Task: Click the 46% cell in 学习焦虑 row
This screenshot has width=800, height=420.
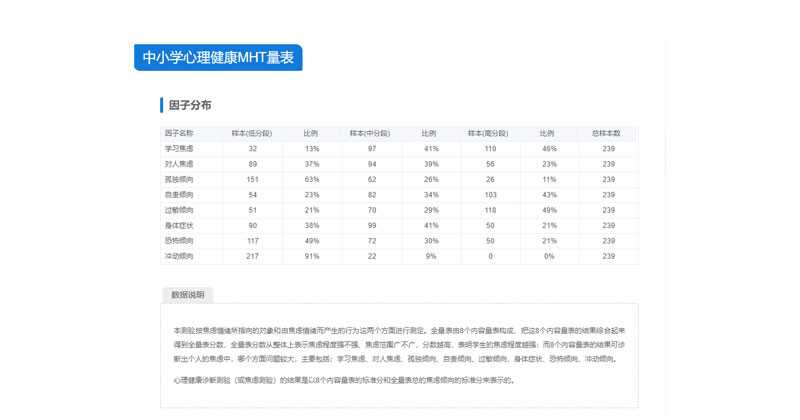Action: [549, 149]
